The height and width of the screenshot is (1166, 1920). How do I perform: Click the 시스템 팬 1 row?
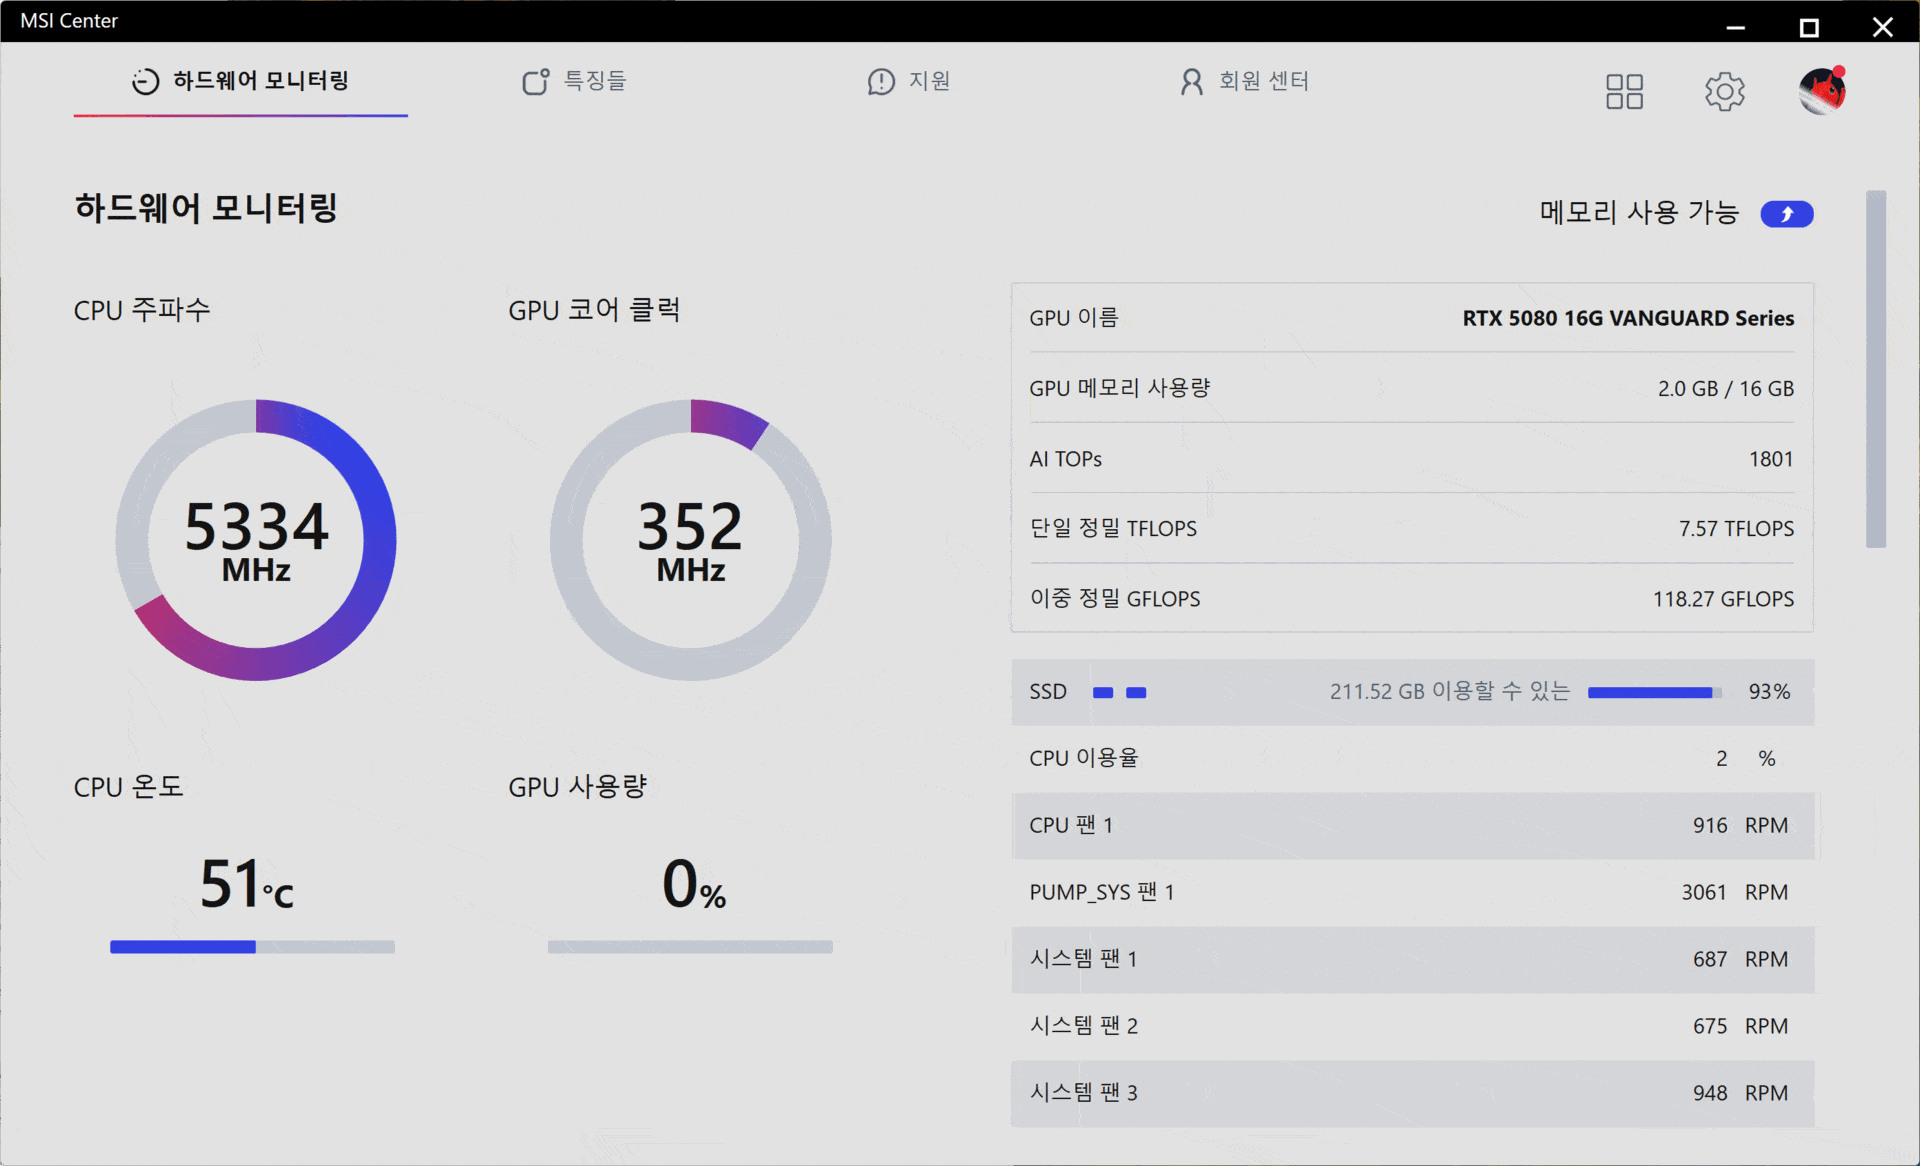point(1412,959)
